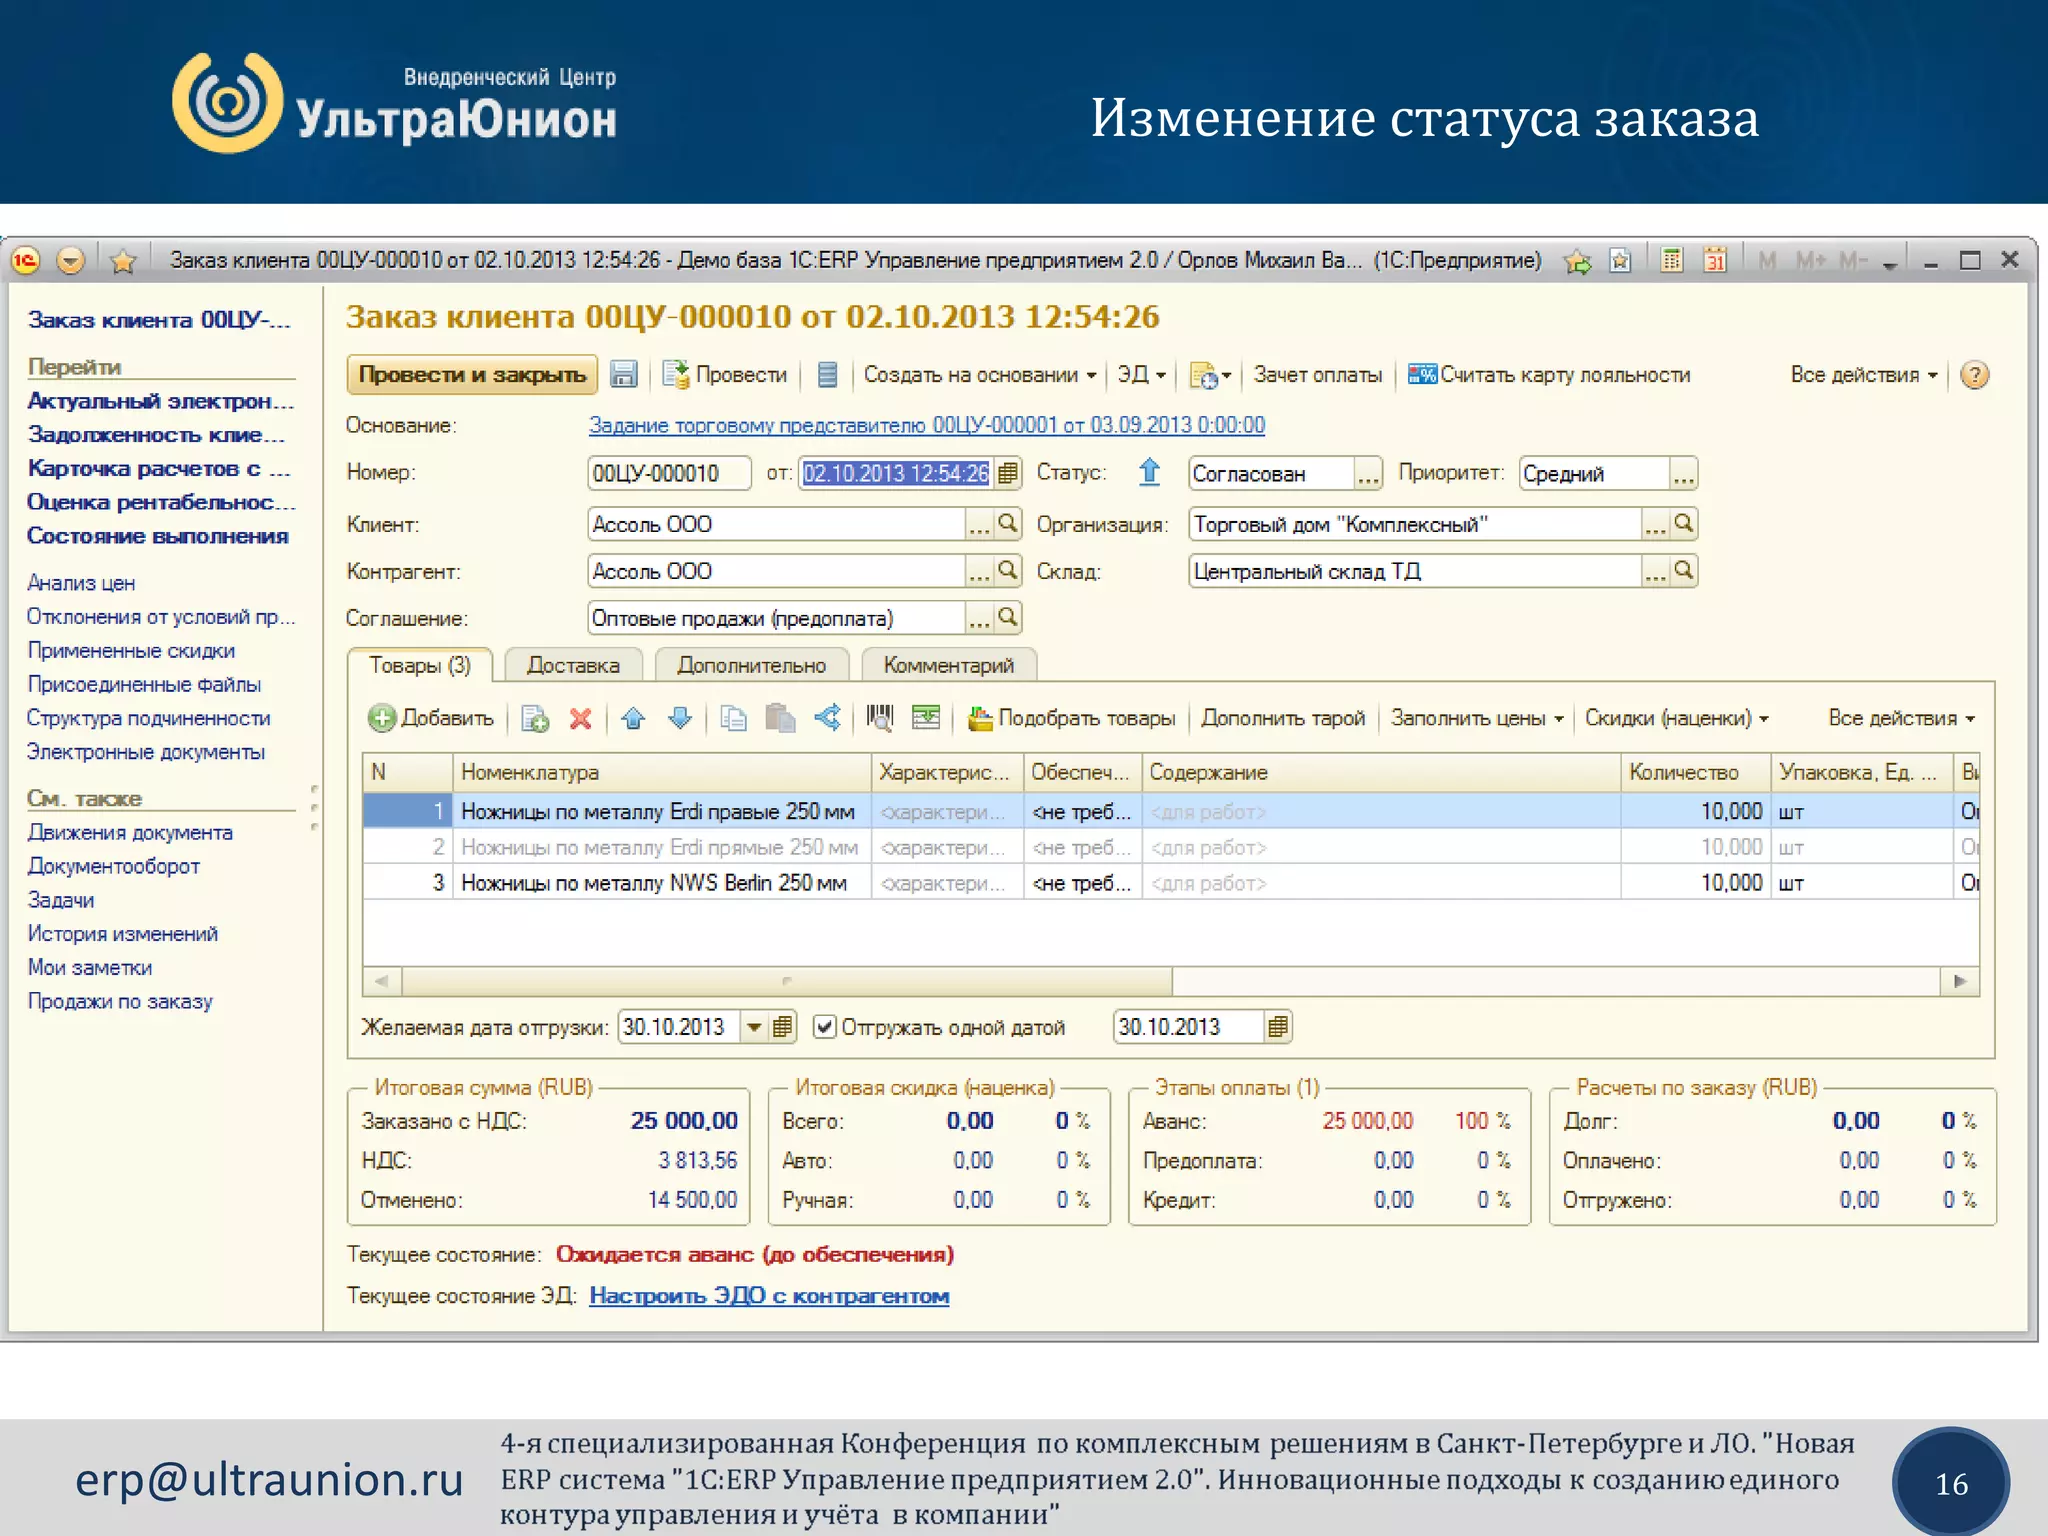Switch to Комментарий tab
The height and width of the screenshot is (1536, 2048).
tap(949, 665)
